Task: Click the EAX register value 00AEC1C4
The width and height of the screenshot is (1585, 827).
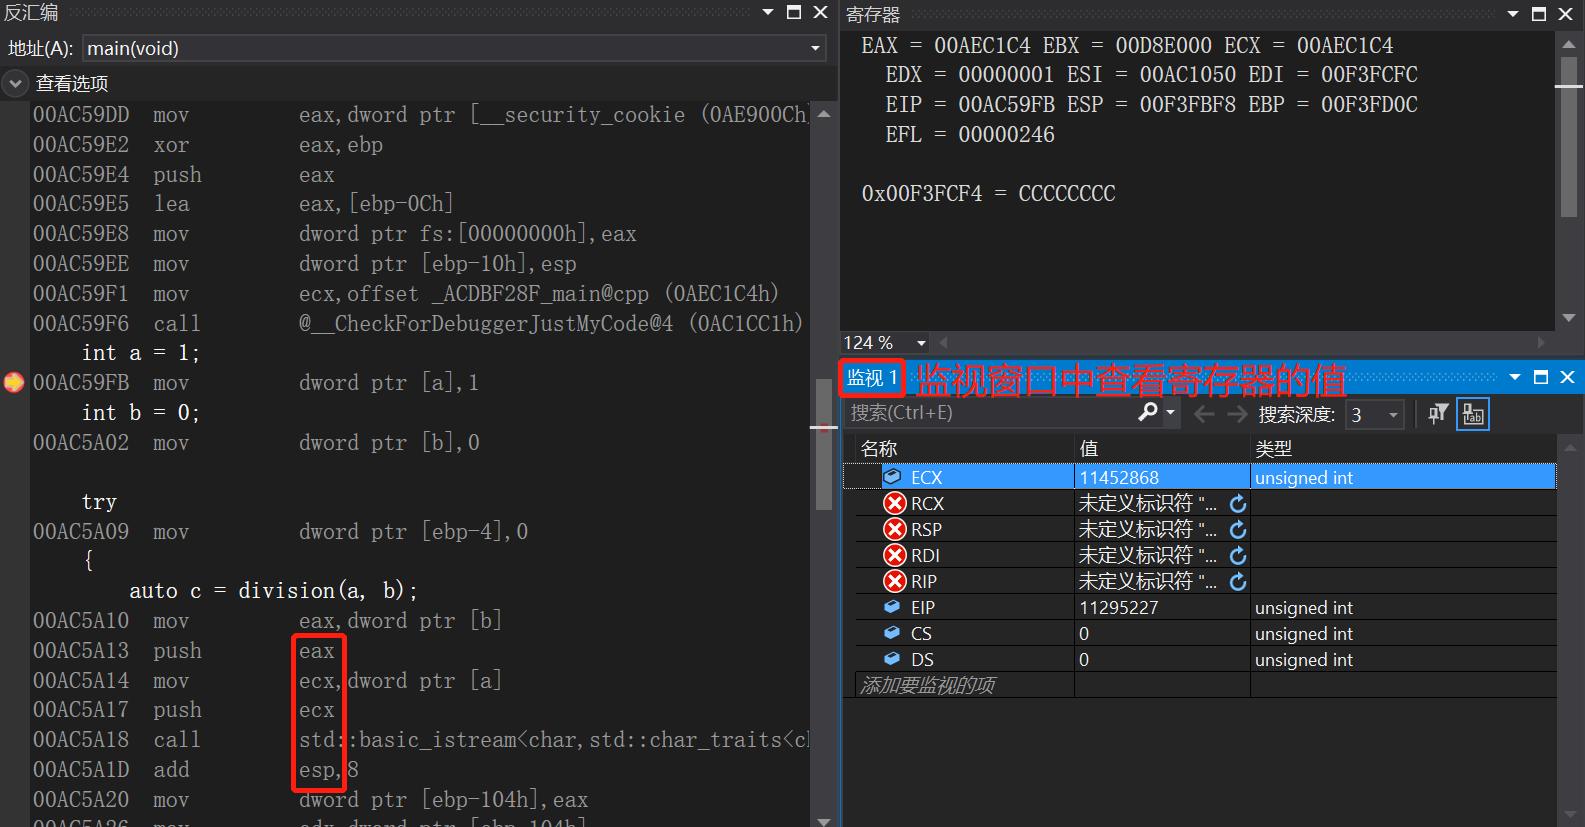Action: point(982,46)
